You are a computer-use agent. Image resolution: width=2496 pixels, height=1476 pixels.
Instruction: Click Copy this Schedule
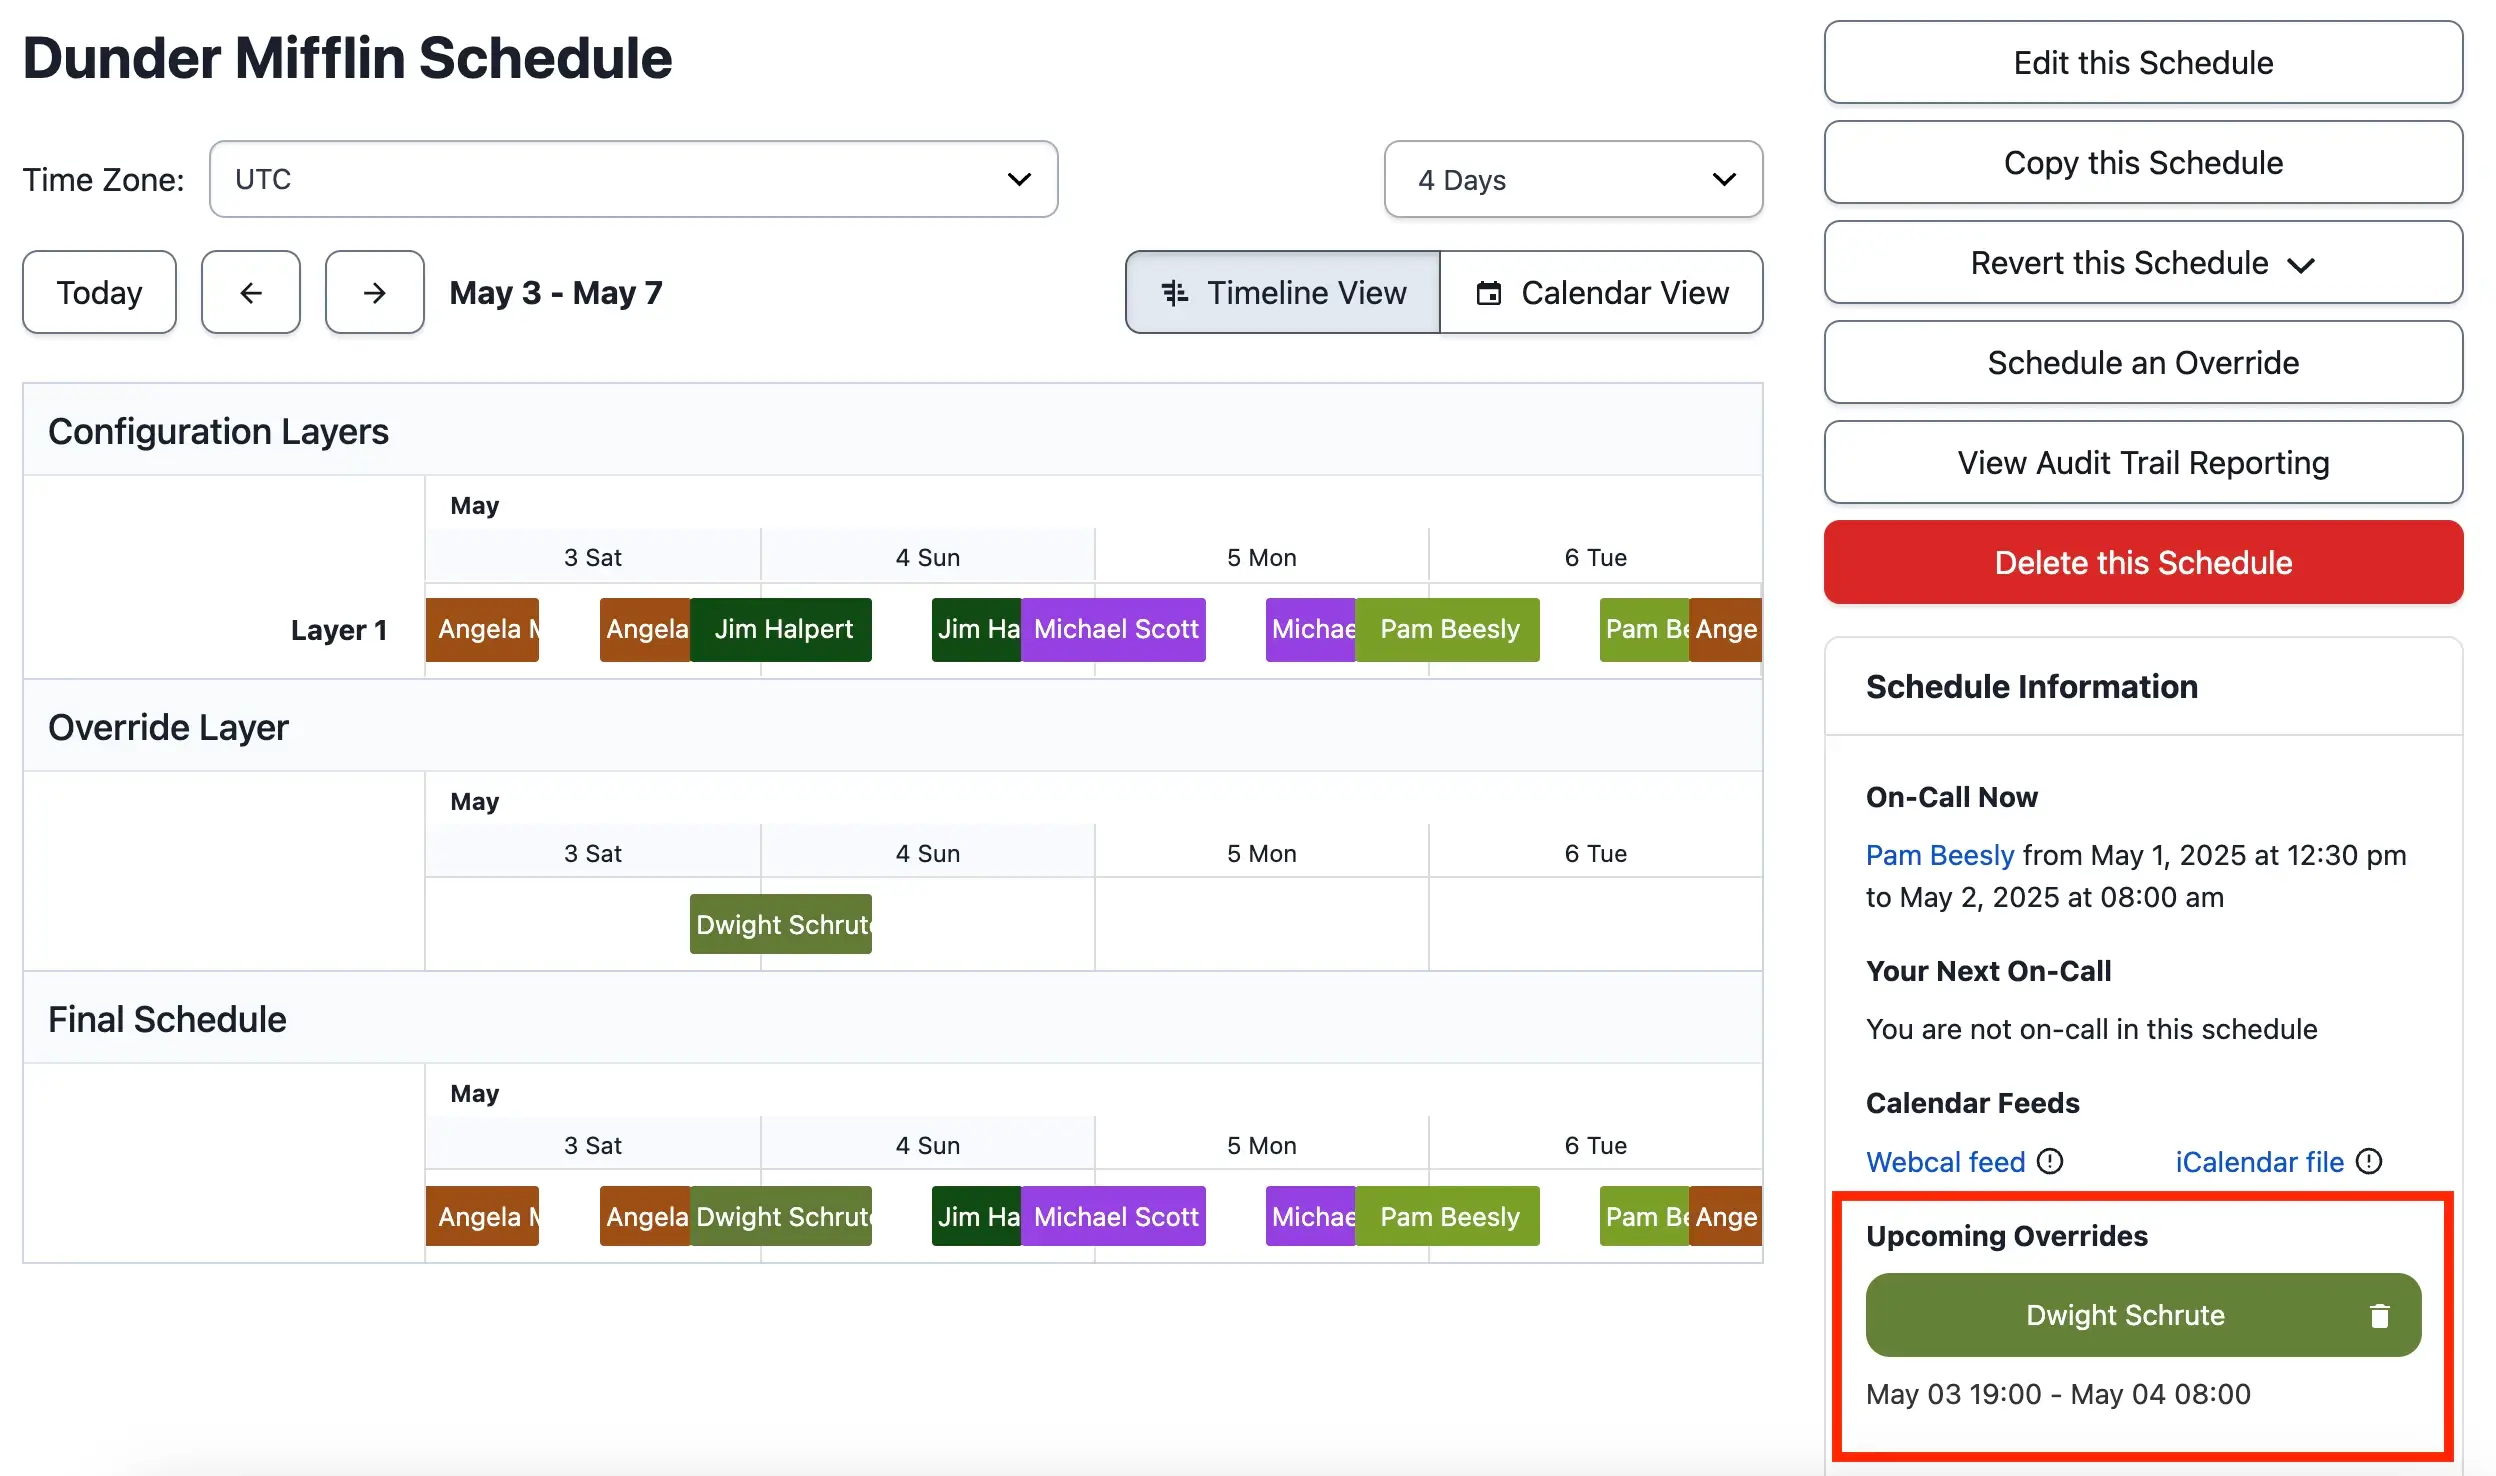2143,162
